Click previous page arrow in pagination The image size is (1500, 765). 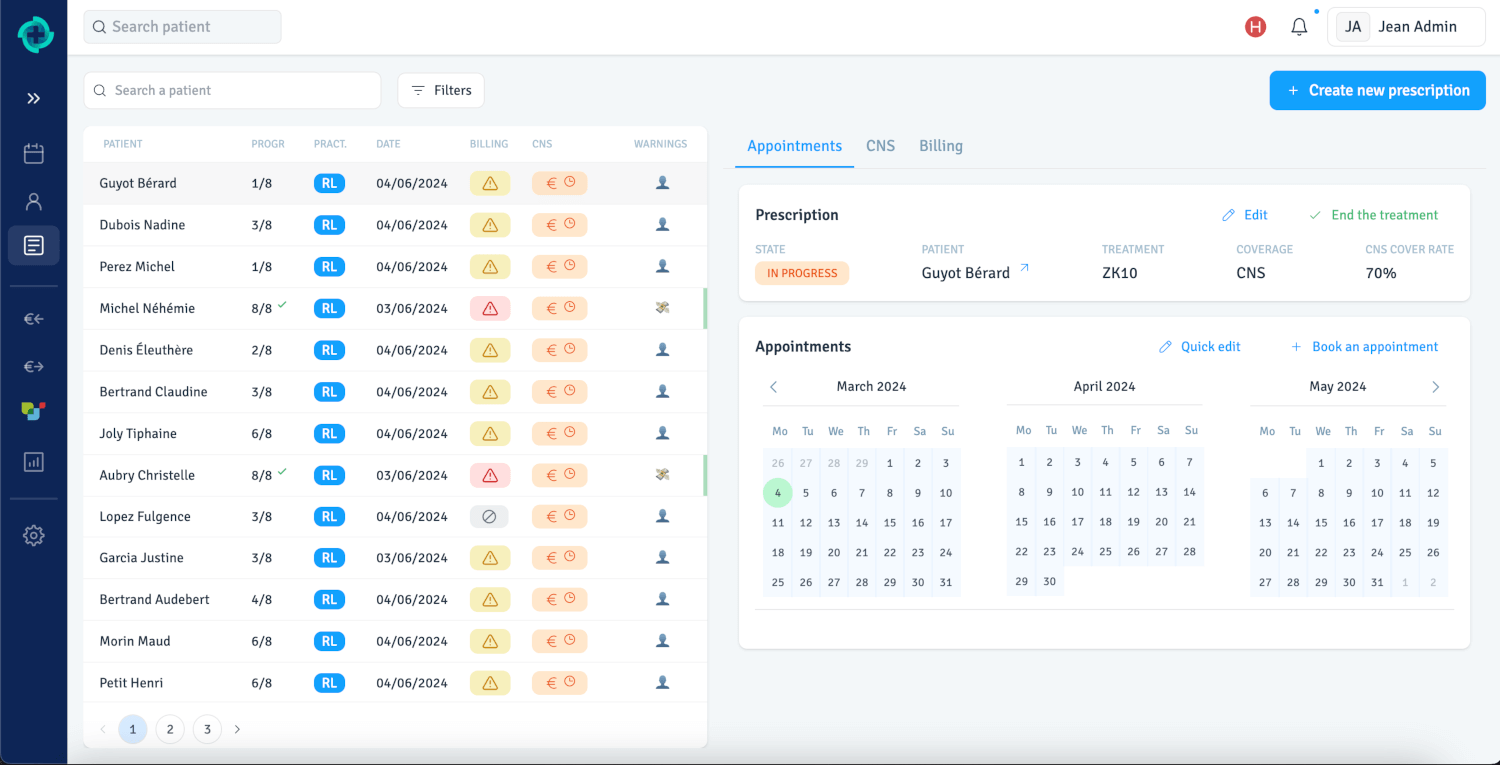click(103, 730)
